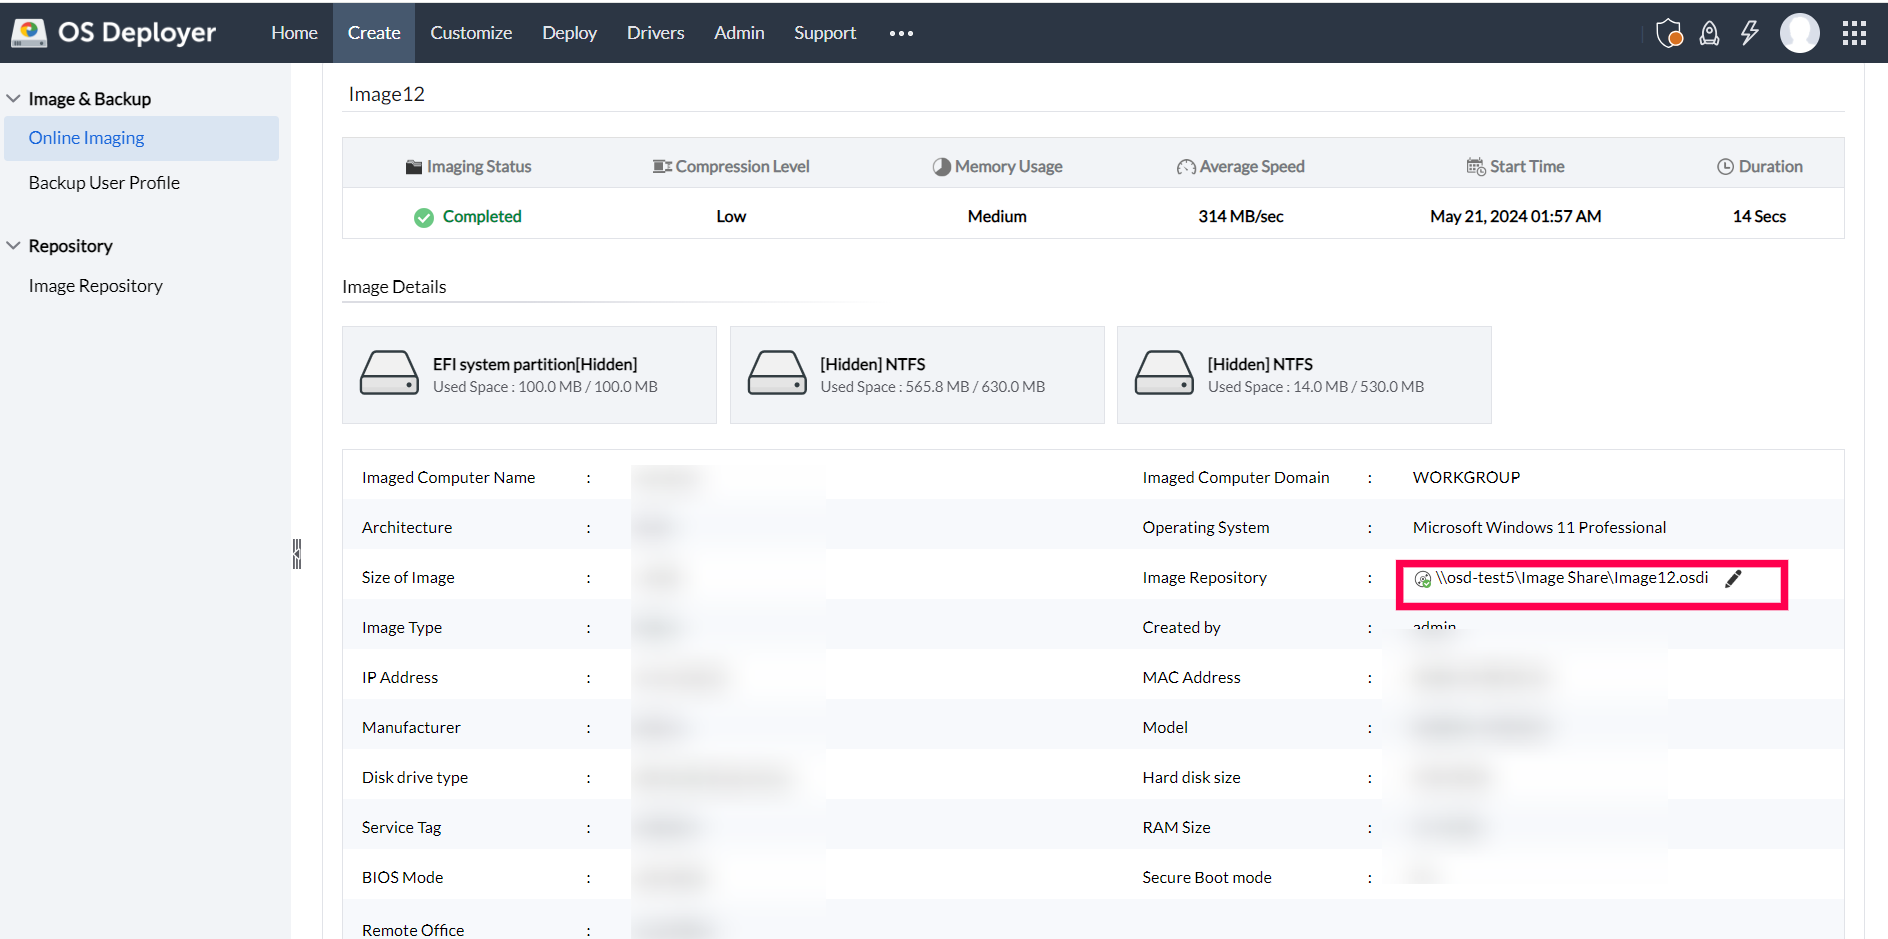The width and height of the screenshot is (1888, 939).
Task: Click the disk image icon beside the Image12.osdi path
Action: coord(1422,578)
